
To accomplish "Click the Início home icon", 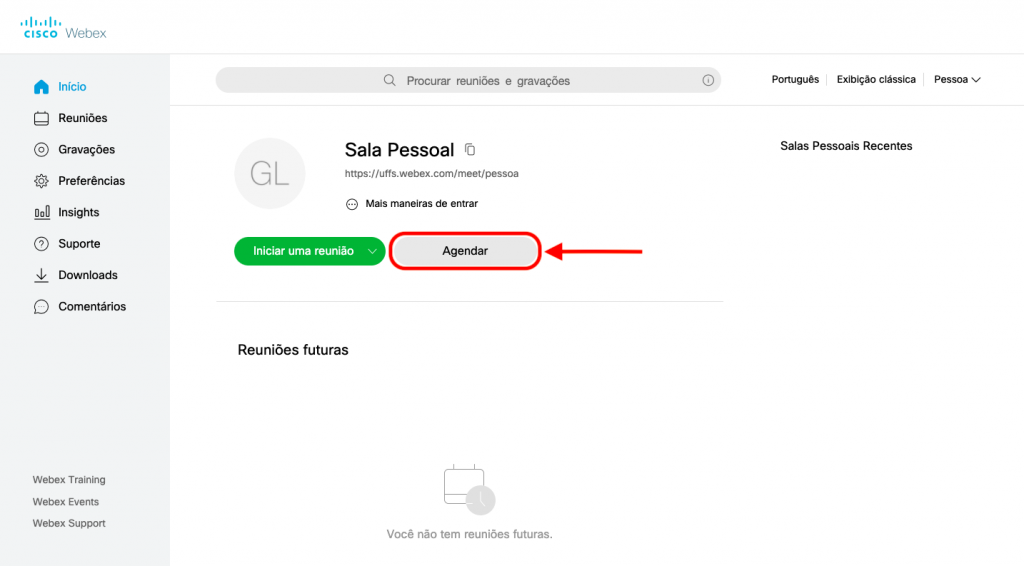I will pyautogui.click(x=41, y=87).
